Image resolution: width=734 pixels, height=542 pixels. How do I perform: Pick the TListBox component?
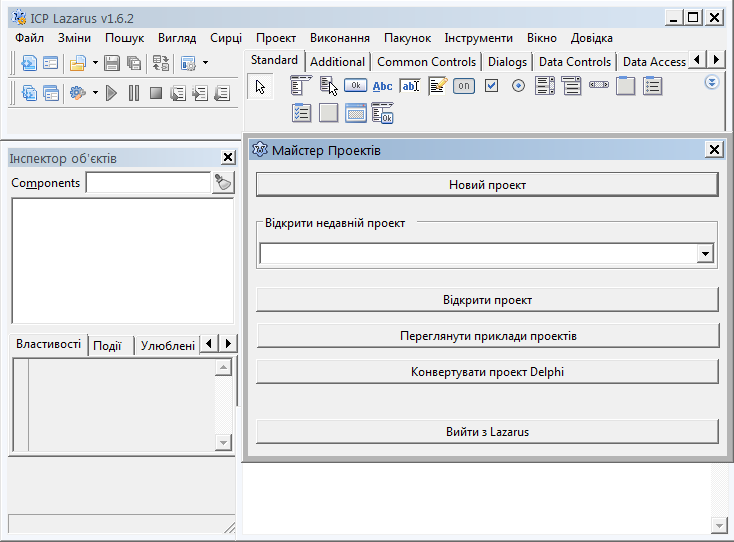pos(544,86)
